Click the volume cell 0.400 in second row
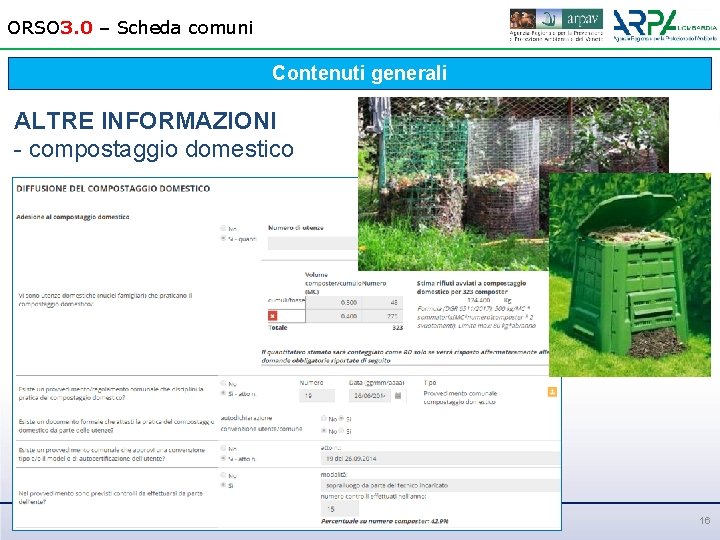Viewport: 720px width, 540px height. tap(333, 316)
